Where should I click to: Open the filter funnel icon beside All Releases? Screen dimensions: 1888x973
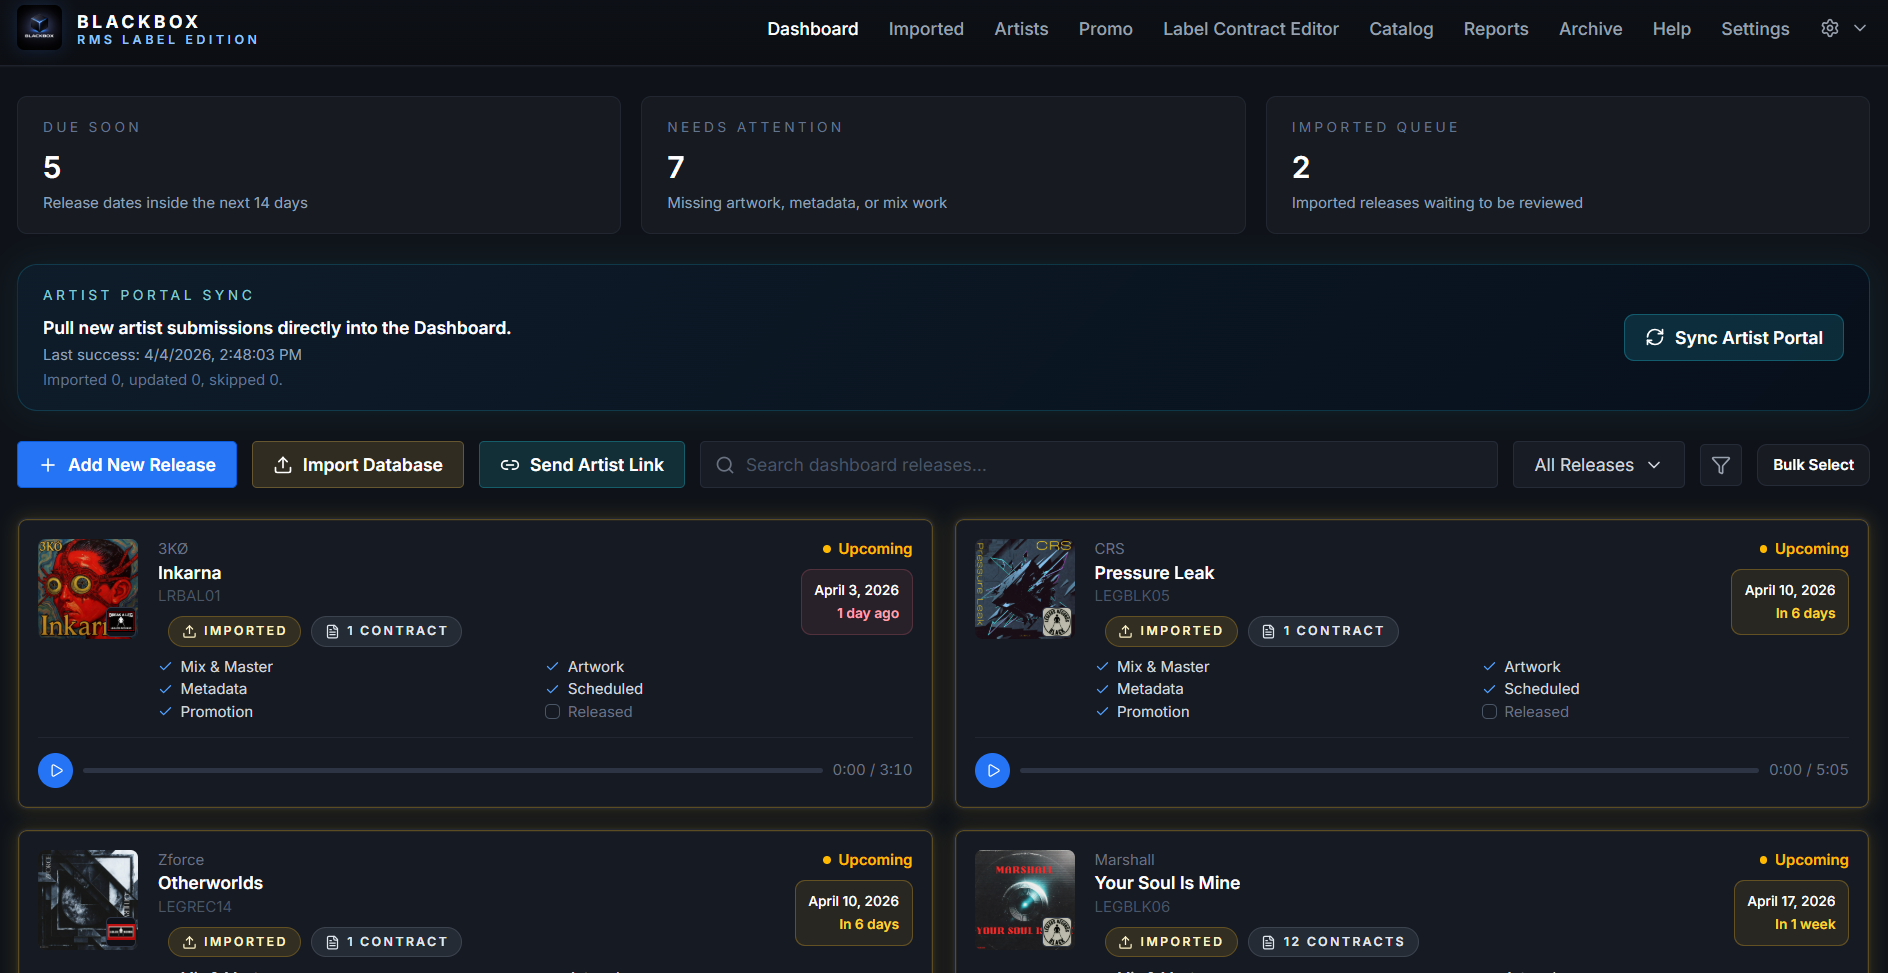coord(1720,464)
